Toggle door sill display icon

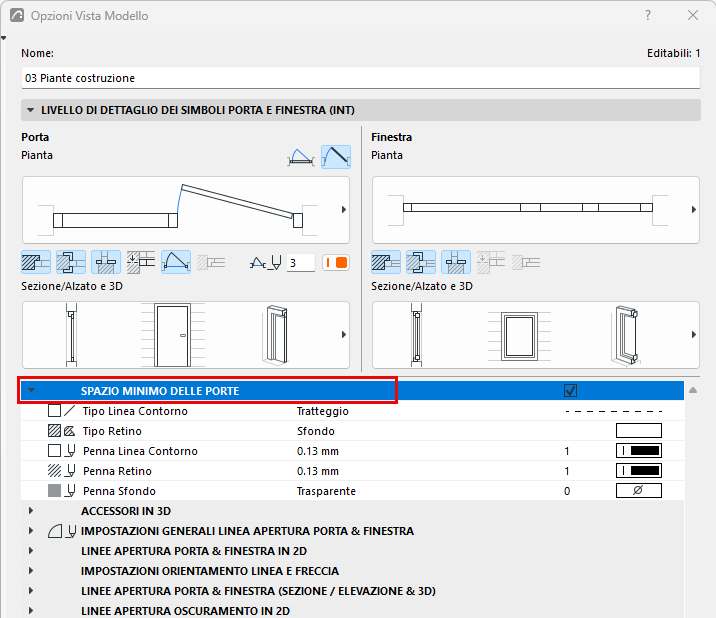(106, 262)
